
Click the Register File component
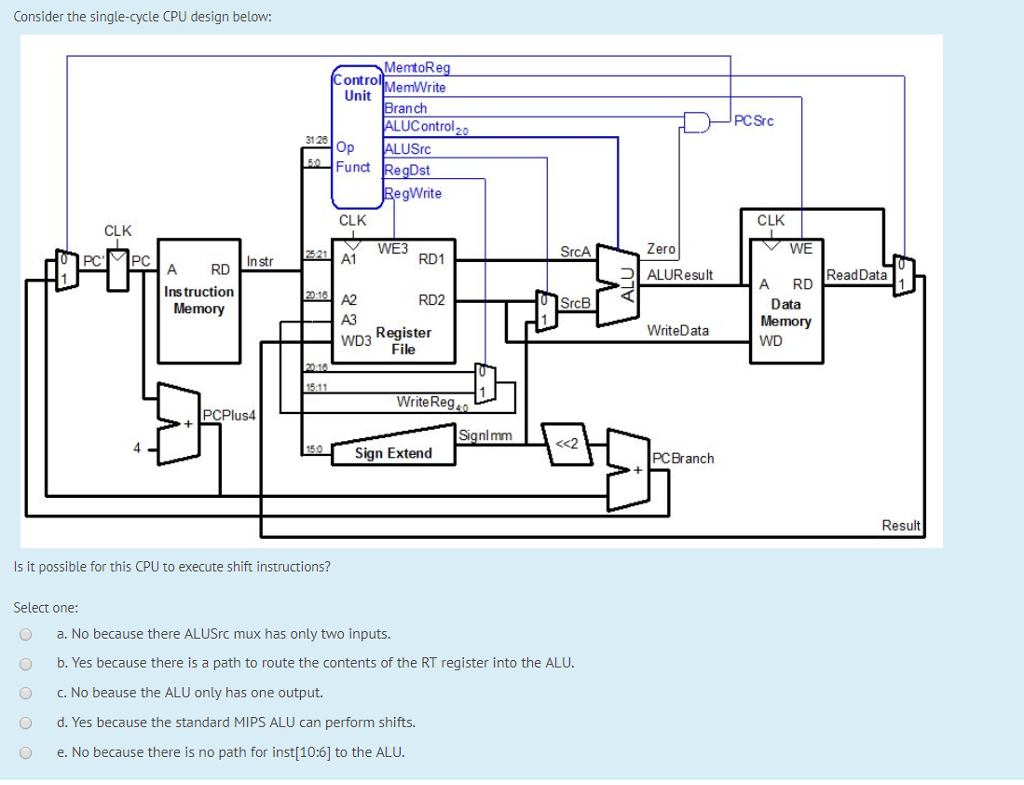click(393, 300)
